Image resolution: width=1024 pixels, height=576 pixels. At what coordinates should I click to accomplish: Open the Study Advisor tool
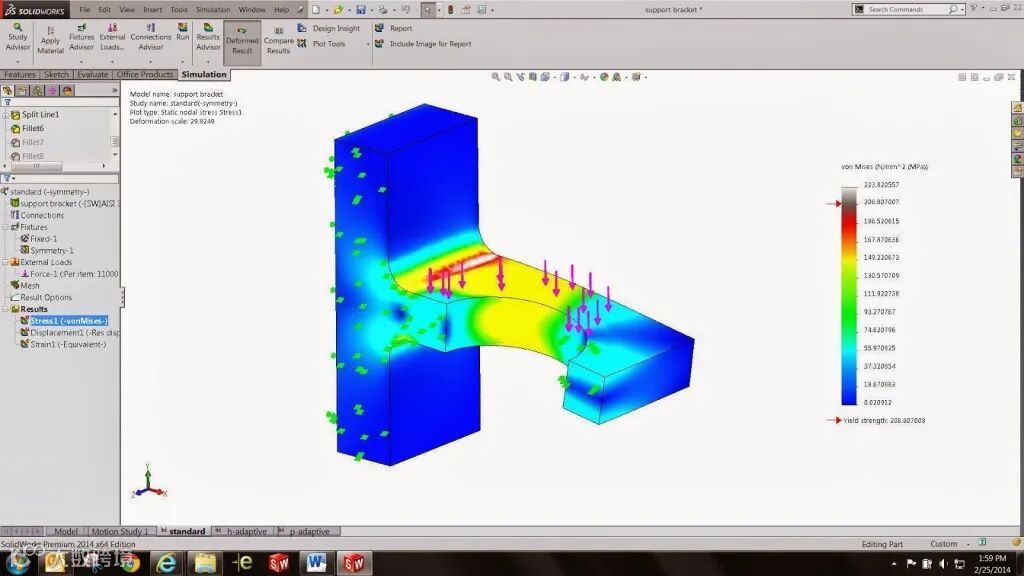coord(18,37)
